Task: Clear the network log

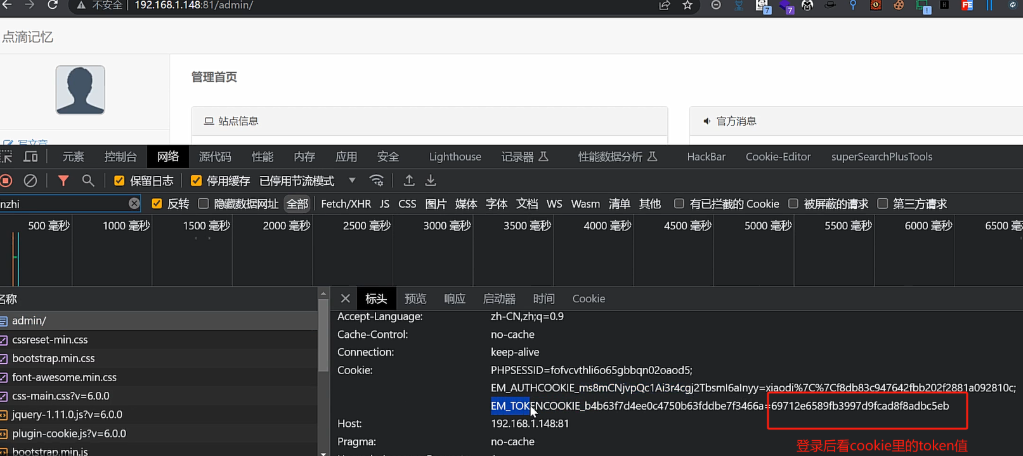Action: pos(31,181)
